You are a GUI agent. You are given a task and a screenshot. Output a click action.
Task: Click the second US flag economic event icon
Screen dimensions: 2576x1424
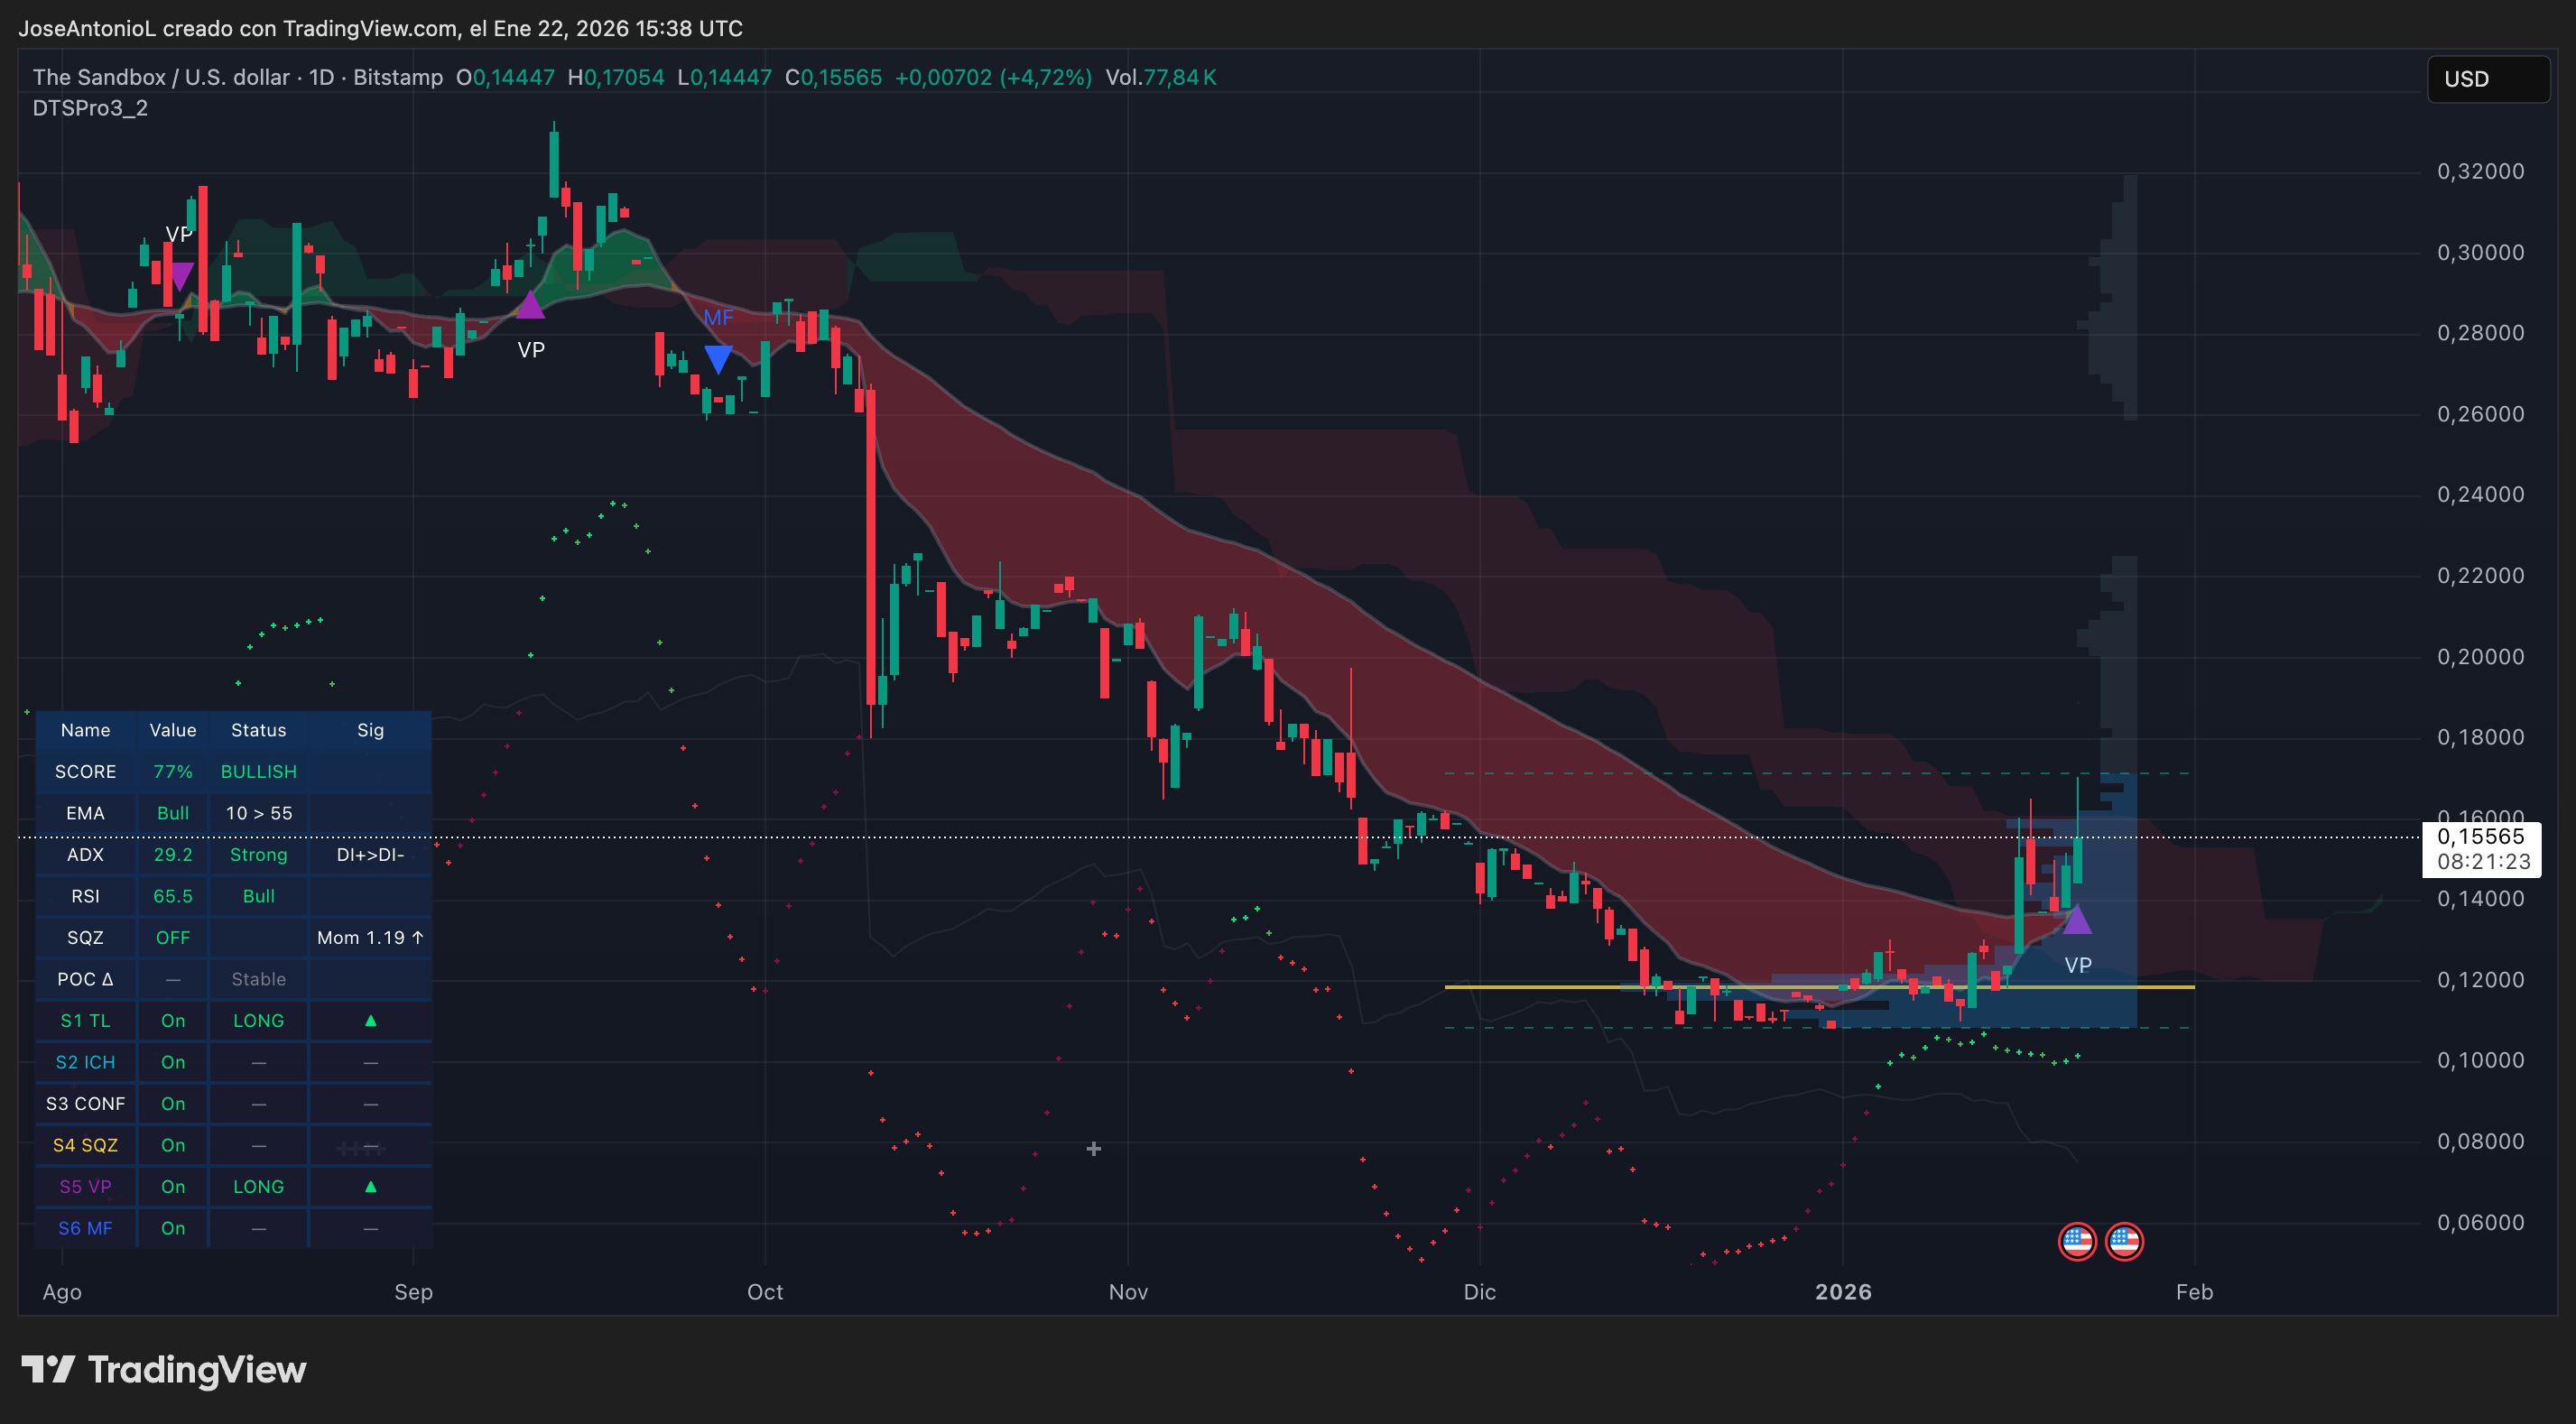(x=2124, y=1242)
